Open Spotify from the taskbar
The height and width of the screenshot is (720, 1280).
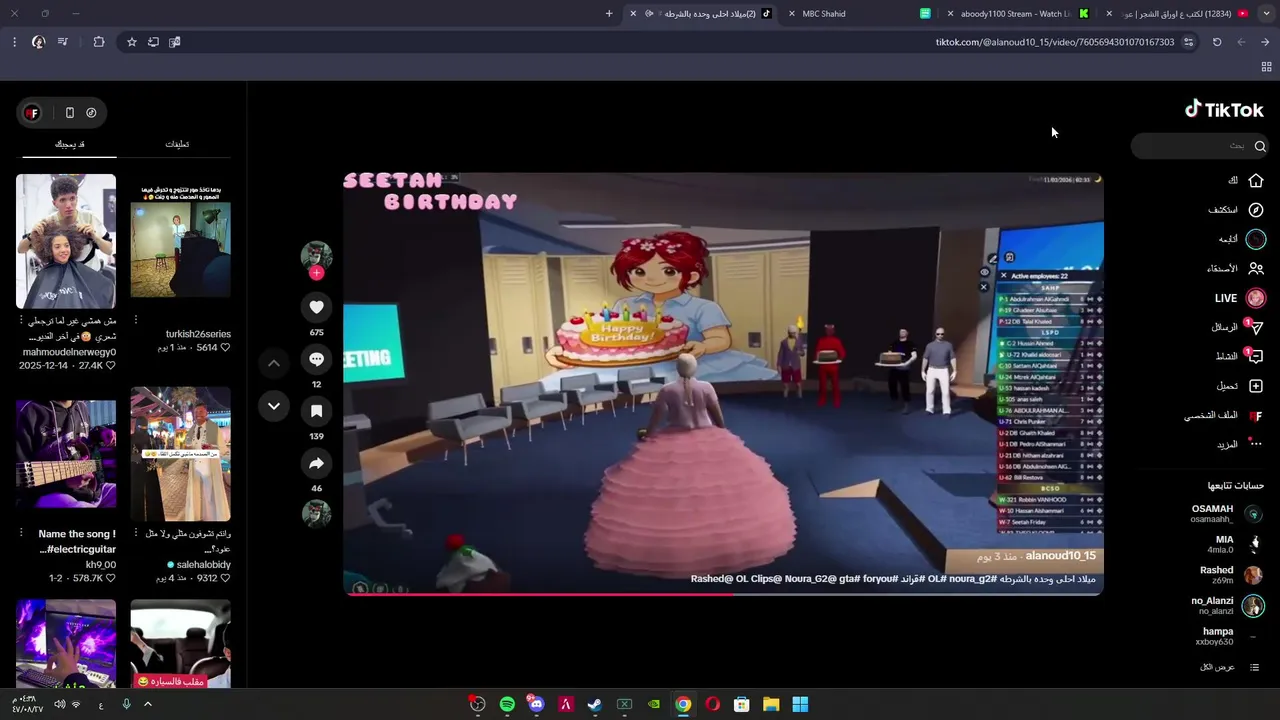click(x=507, y=704)
